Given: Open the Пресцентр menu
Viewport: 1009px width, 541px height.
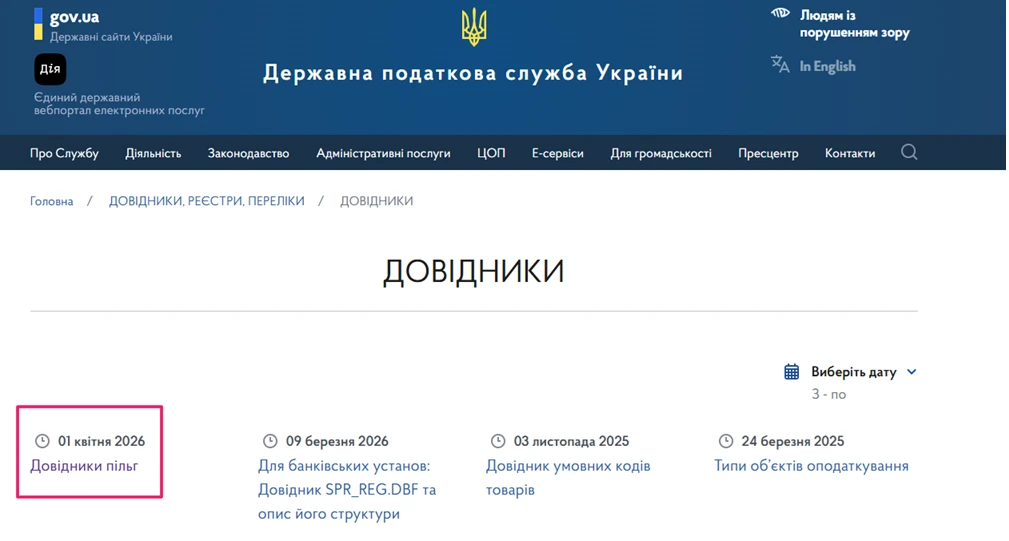Looking at the screenshot, I should 768,153.
